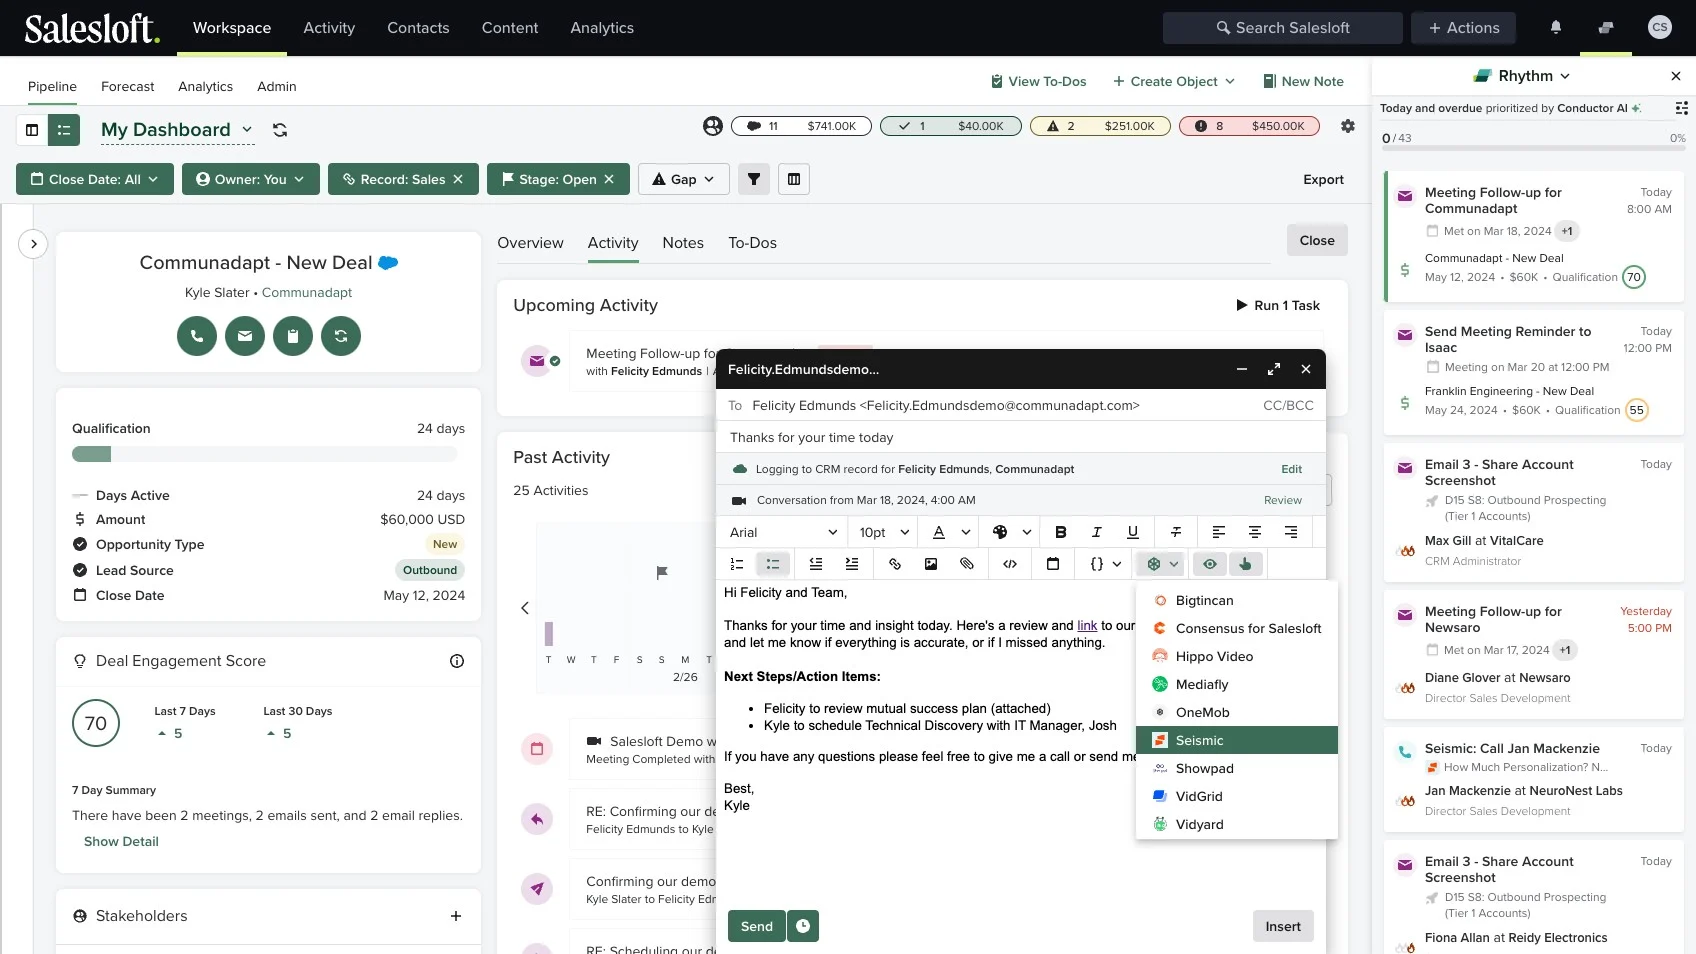The image size is (1696, 954).
Task: Open the 10pt font size dropdown
Action: pos(884,532)
